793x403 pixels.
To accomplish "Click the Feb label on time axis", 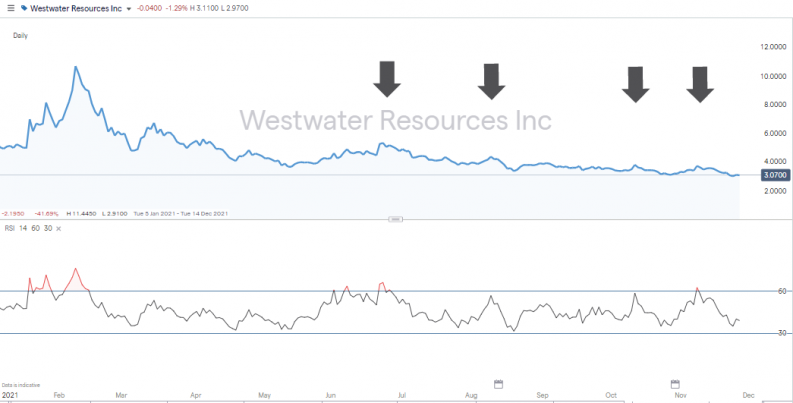I will (59, 395).
